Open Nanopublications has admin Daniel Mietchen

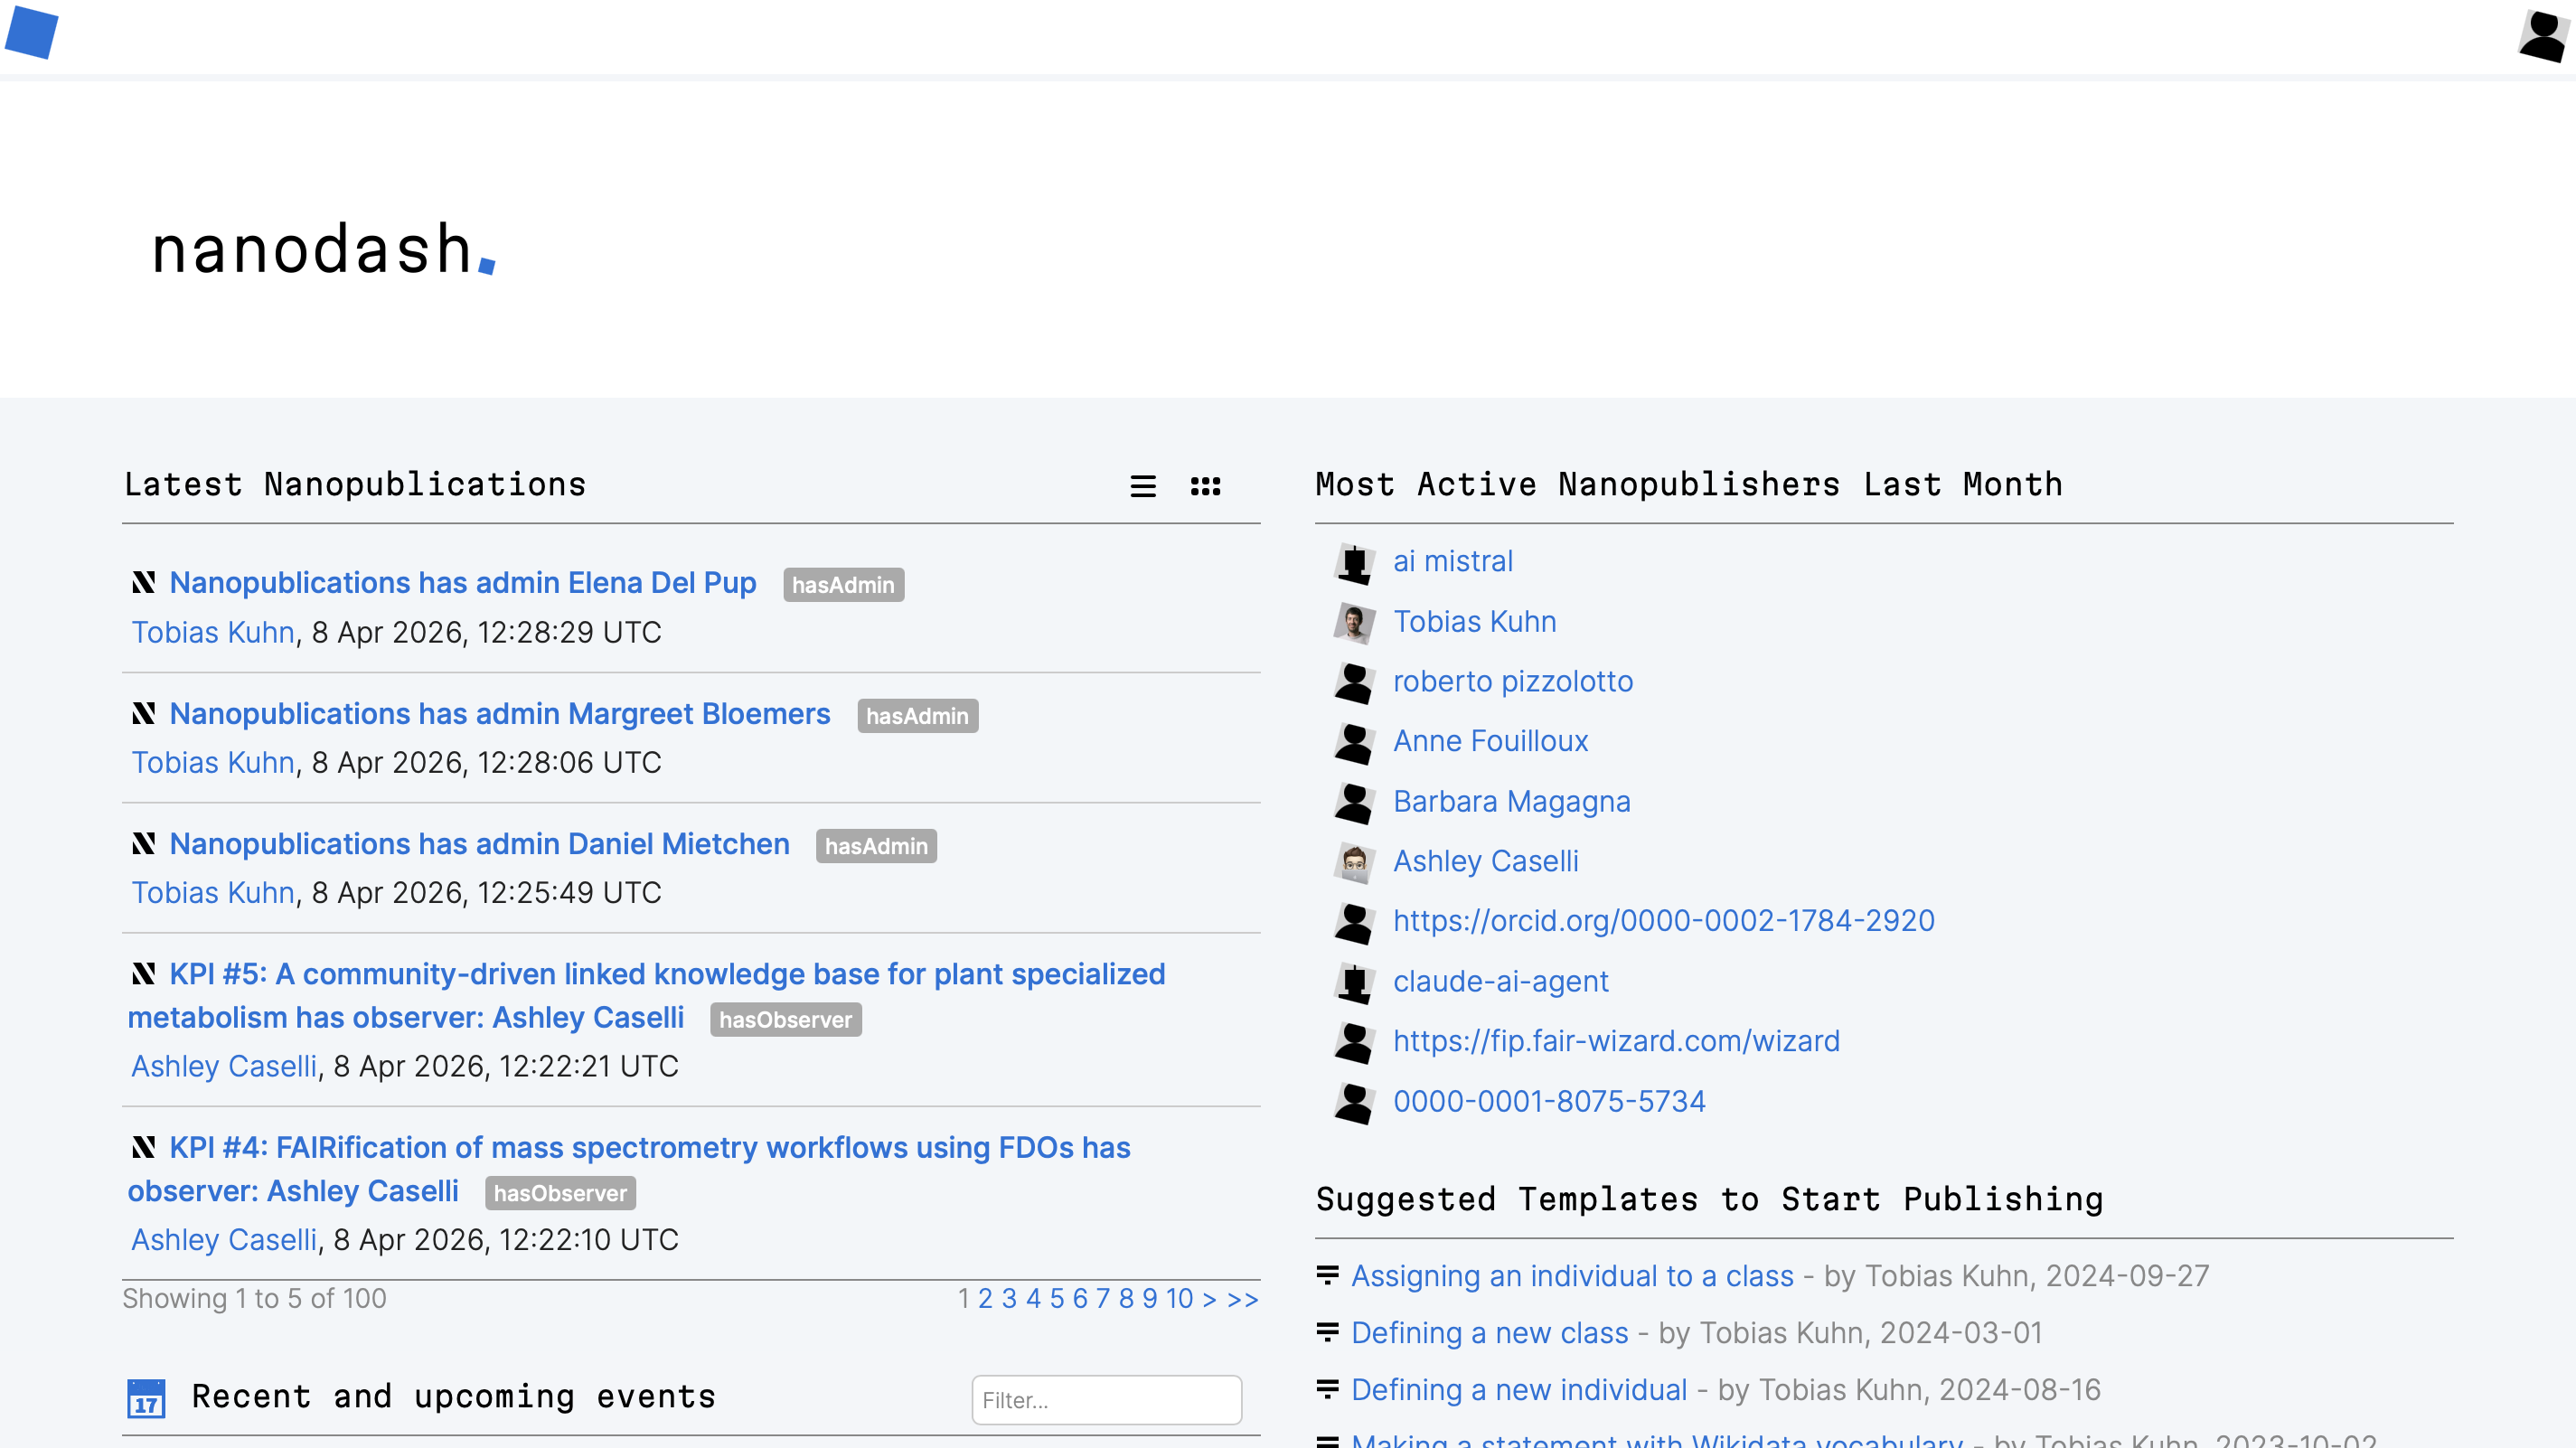click(x=479, y=844)
